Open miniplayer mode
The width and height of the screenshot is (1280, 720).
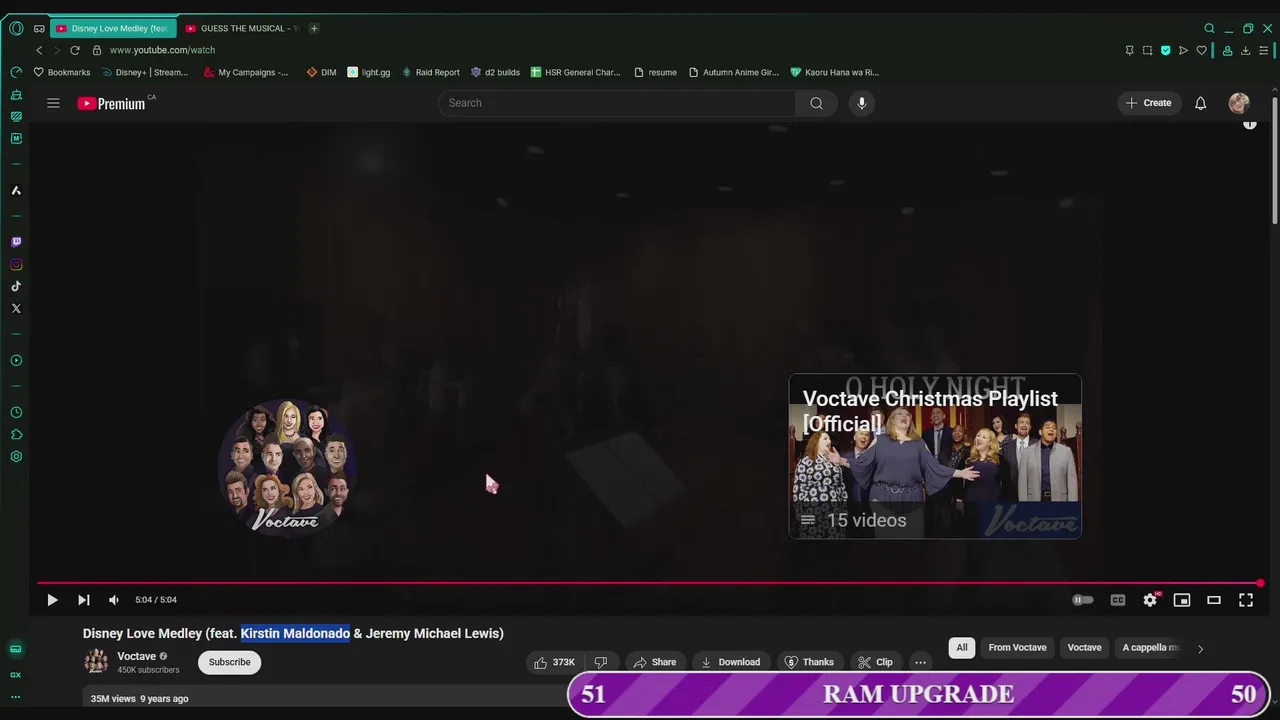1182,600
